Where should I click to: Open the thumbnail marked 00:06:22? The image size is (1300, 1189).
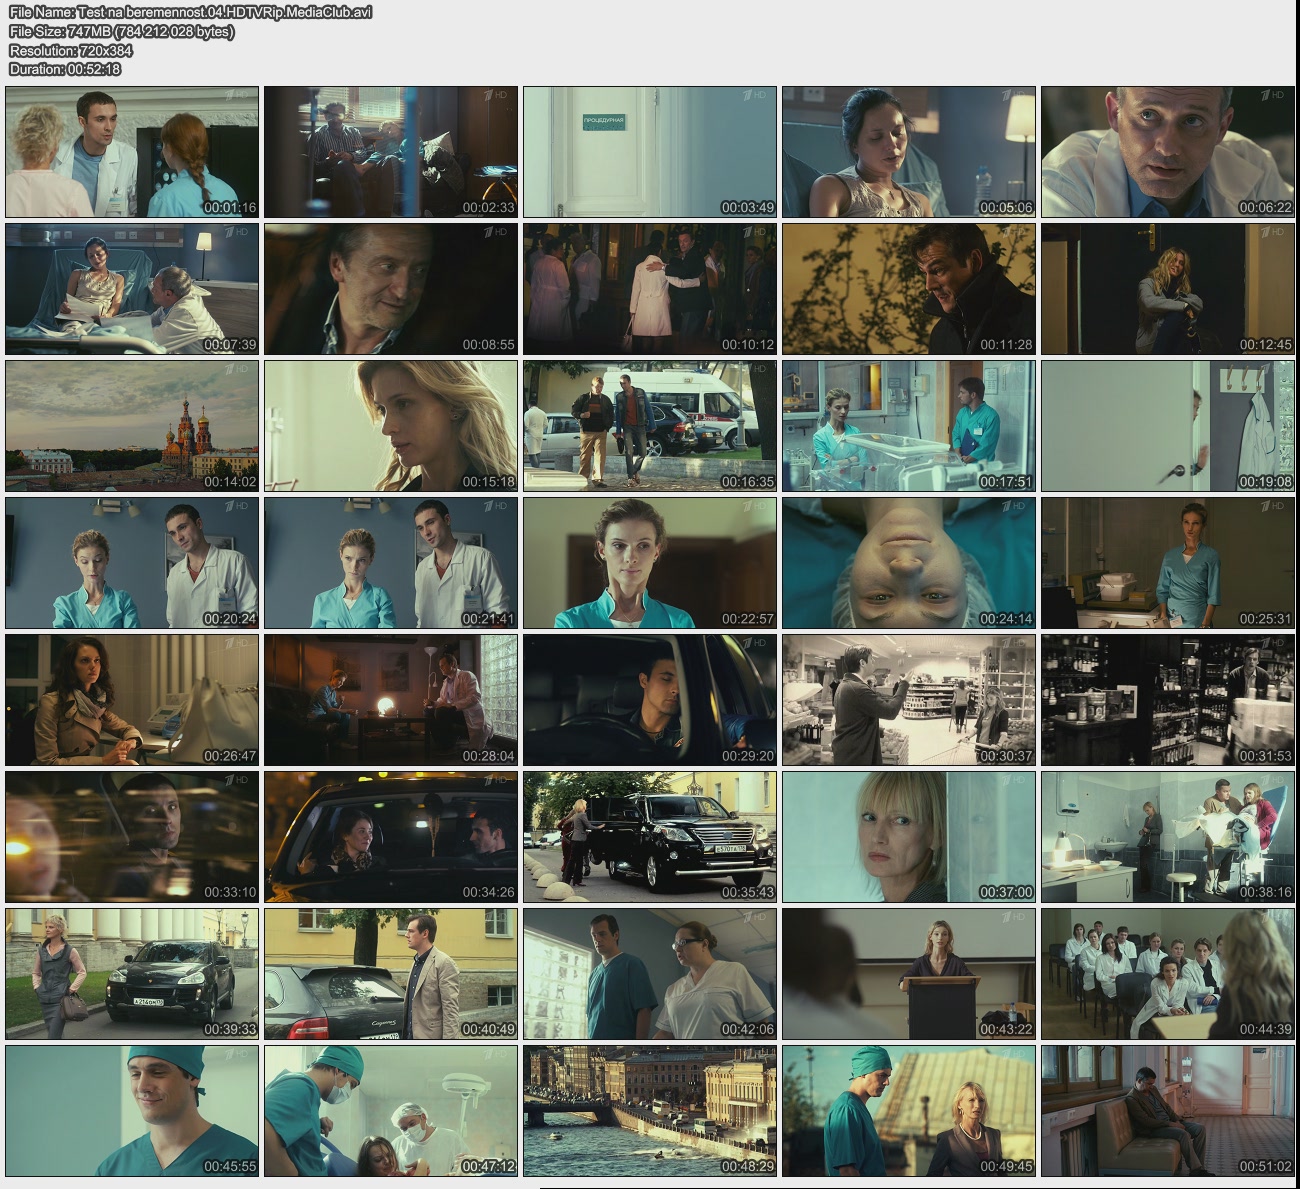[1168, 152]
